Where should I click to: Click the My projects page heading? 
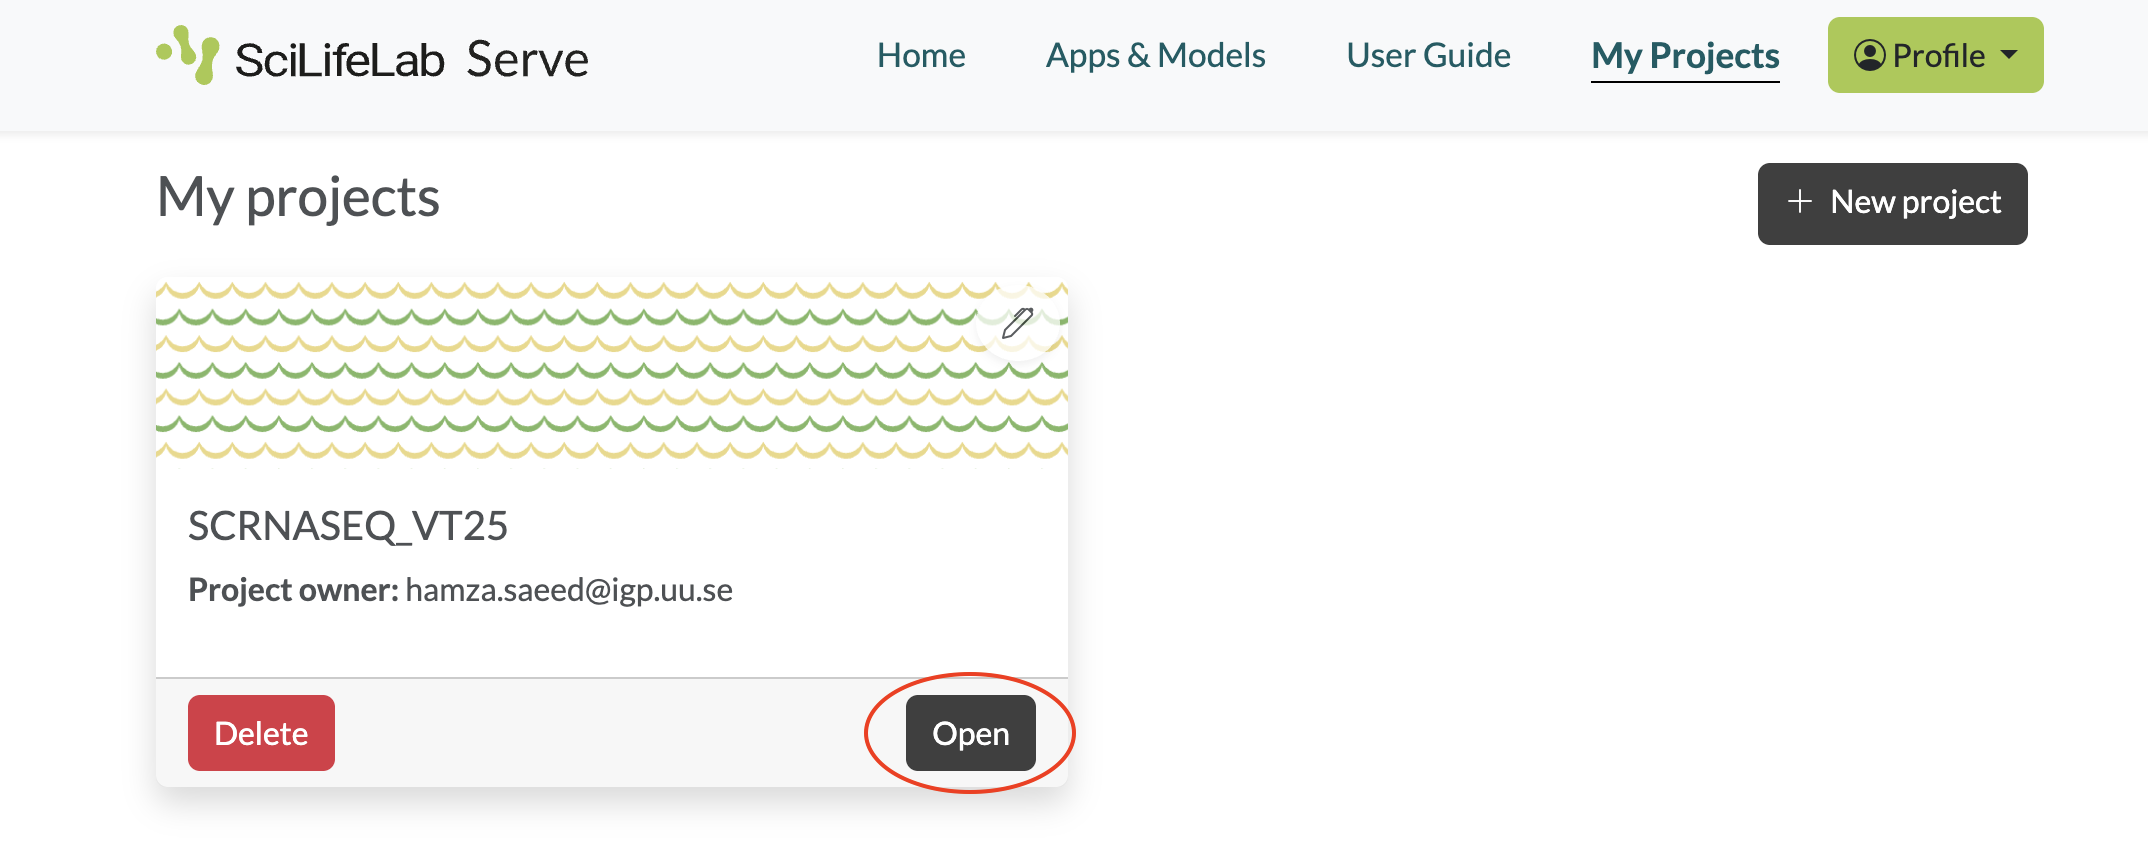tap(298, 197)
